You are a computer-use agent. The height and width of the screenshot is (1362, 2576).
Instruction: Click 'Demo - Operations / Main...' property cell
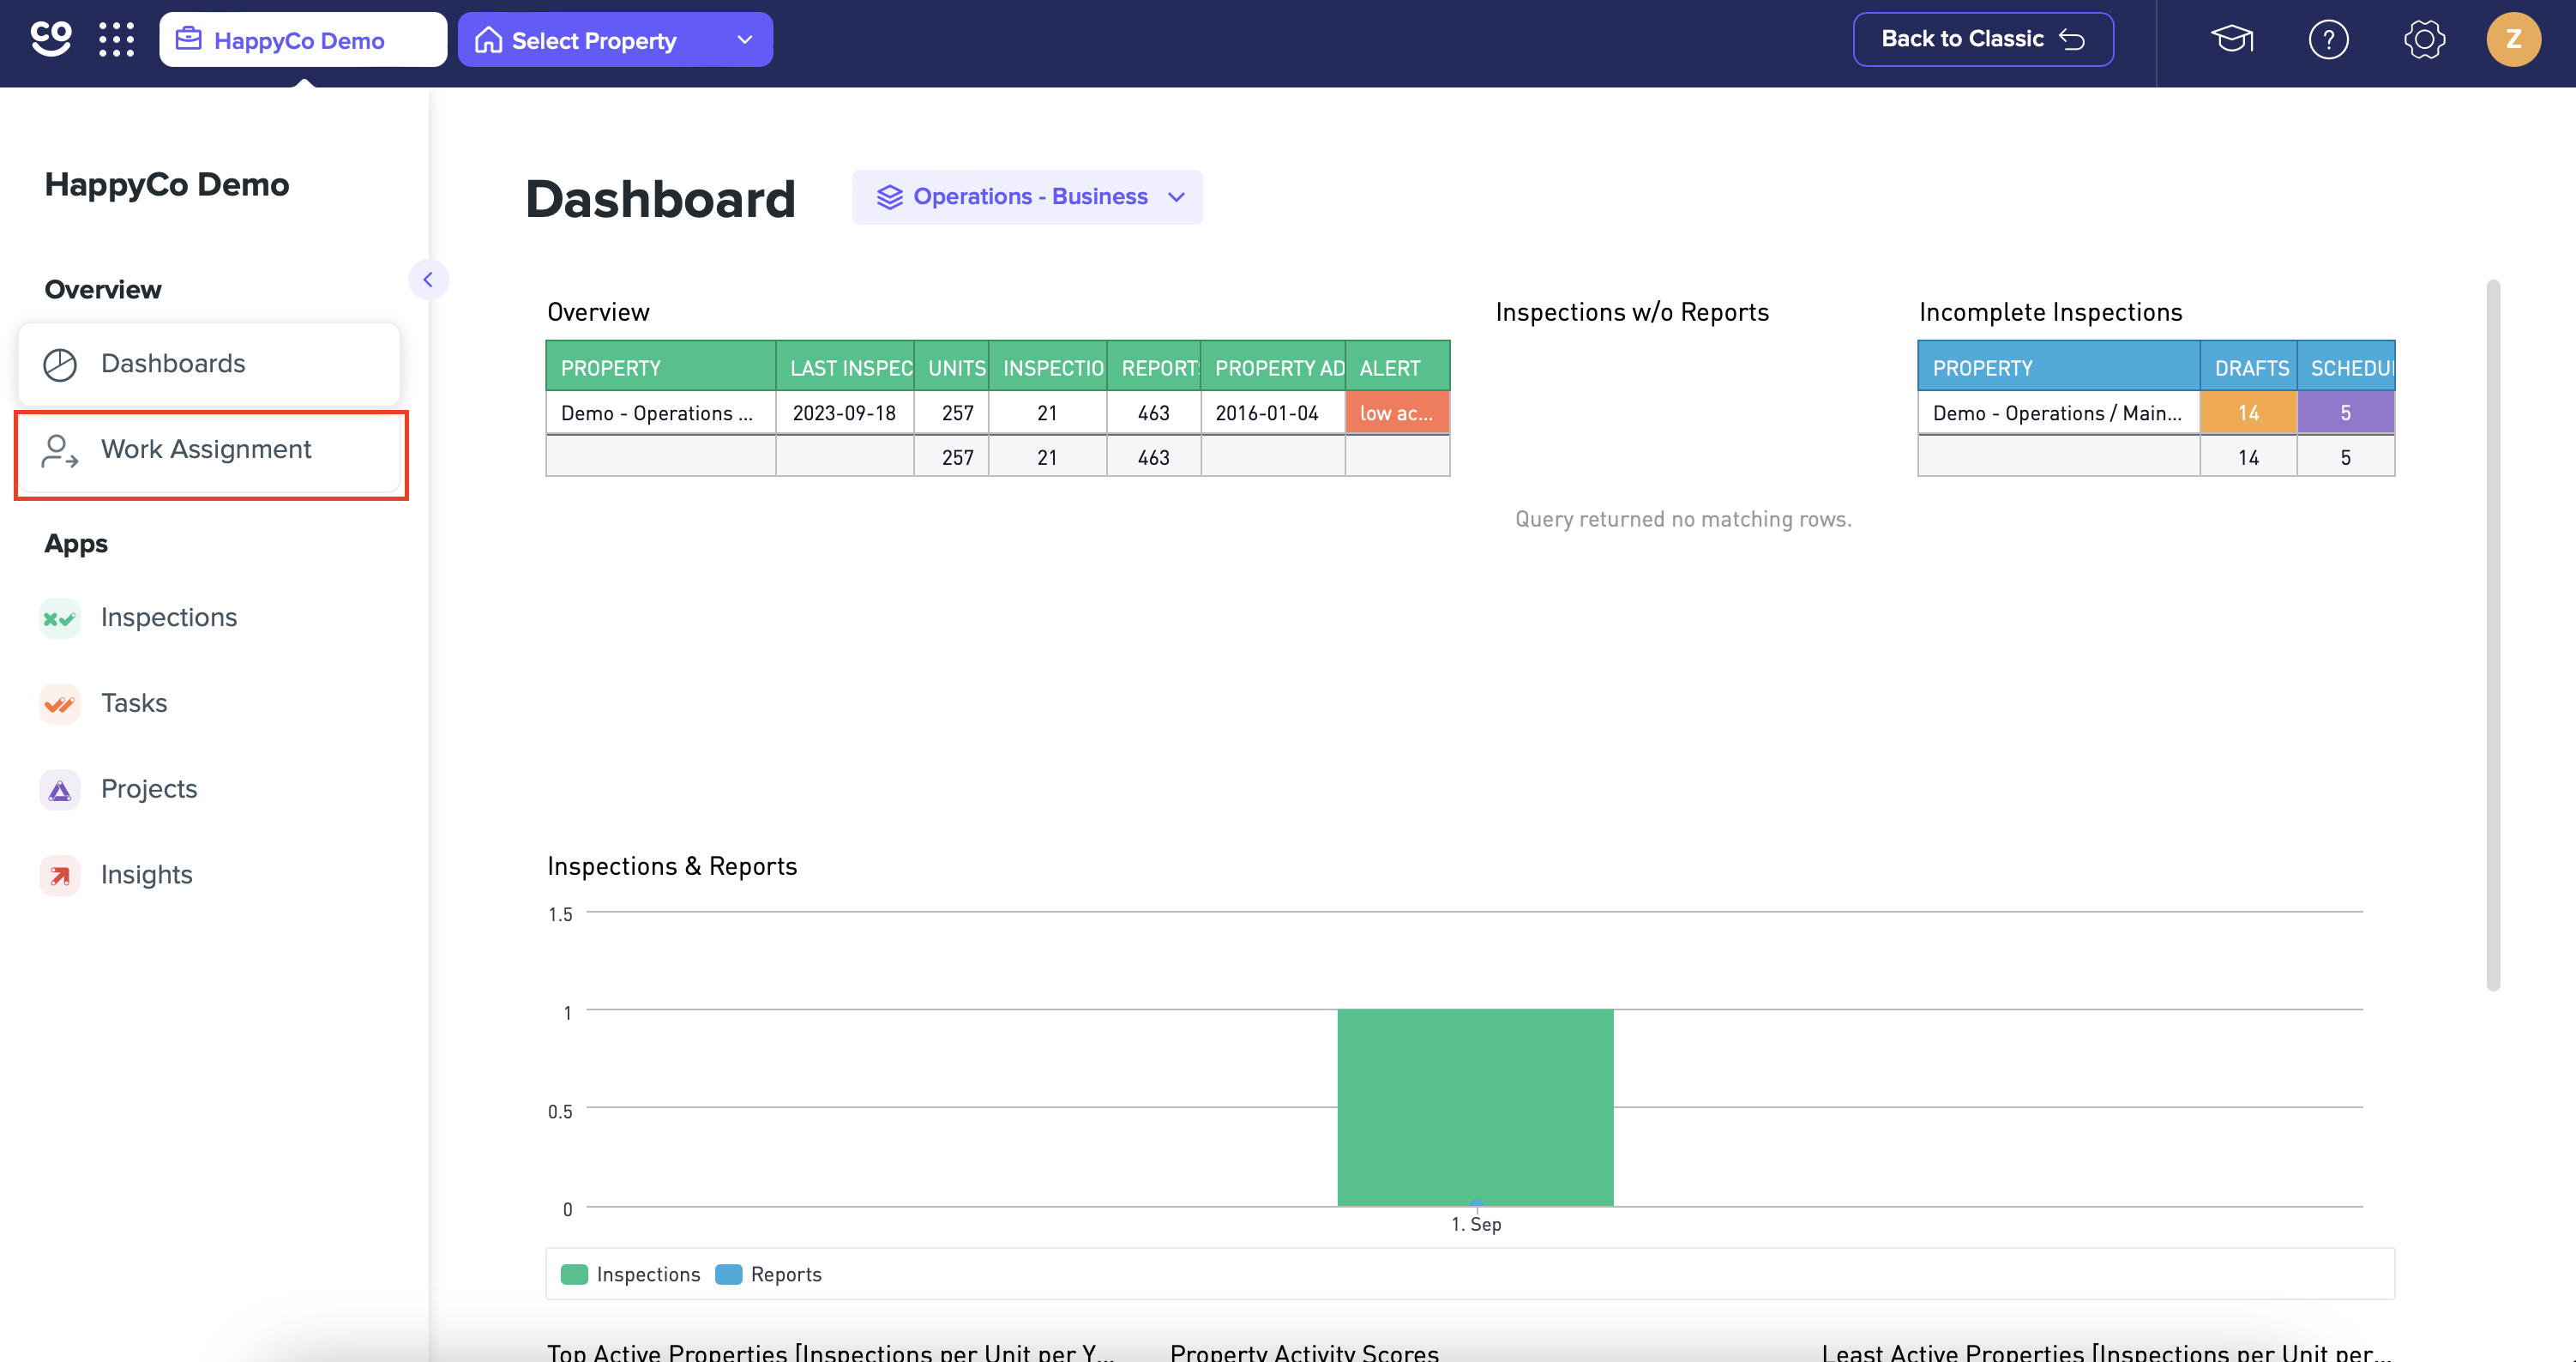(x=2058, y=413)
